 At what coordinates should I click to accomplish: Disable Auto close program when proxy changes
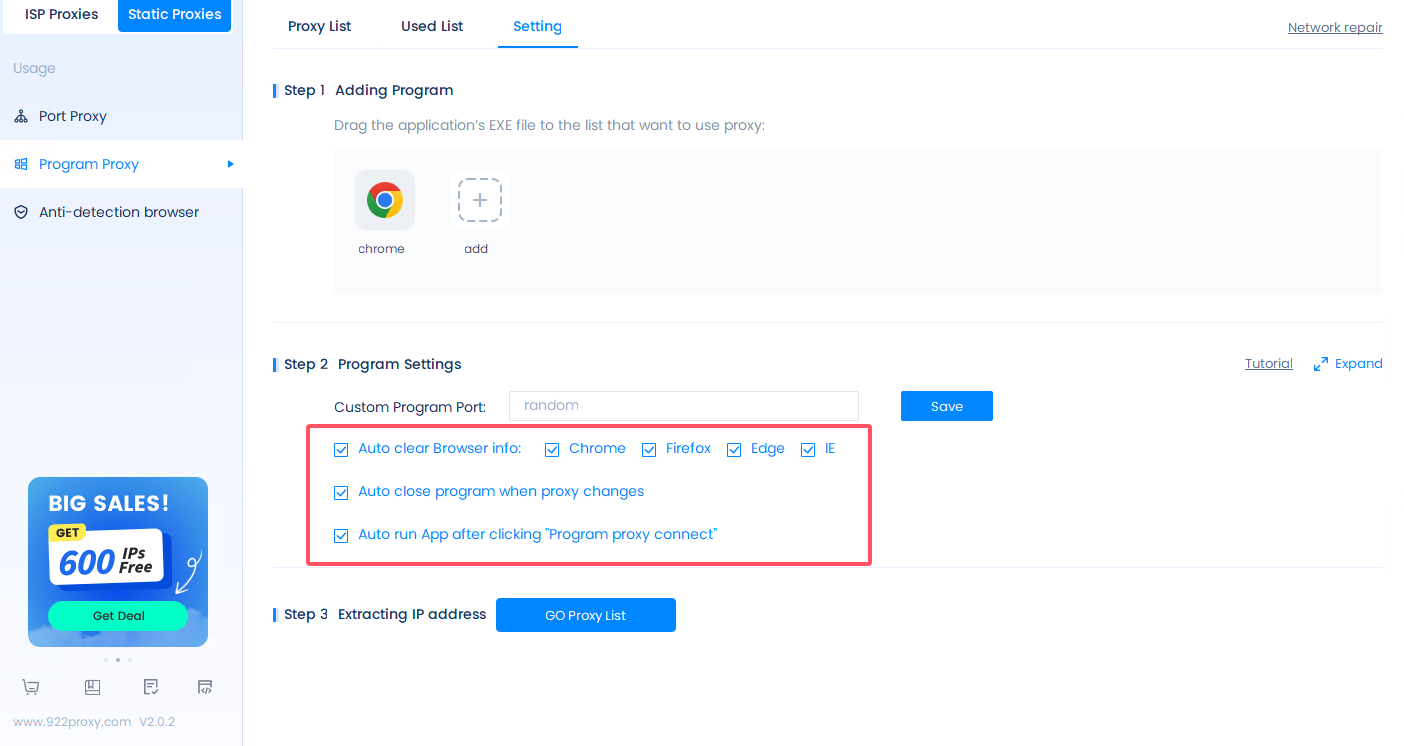(x=341, y=492)
